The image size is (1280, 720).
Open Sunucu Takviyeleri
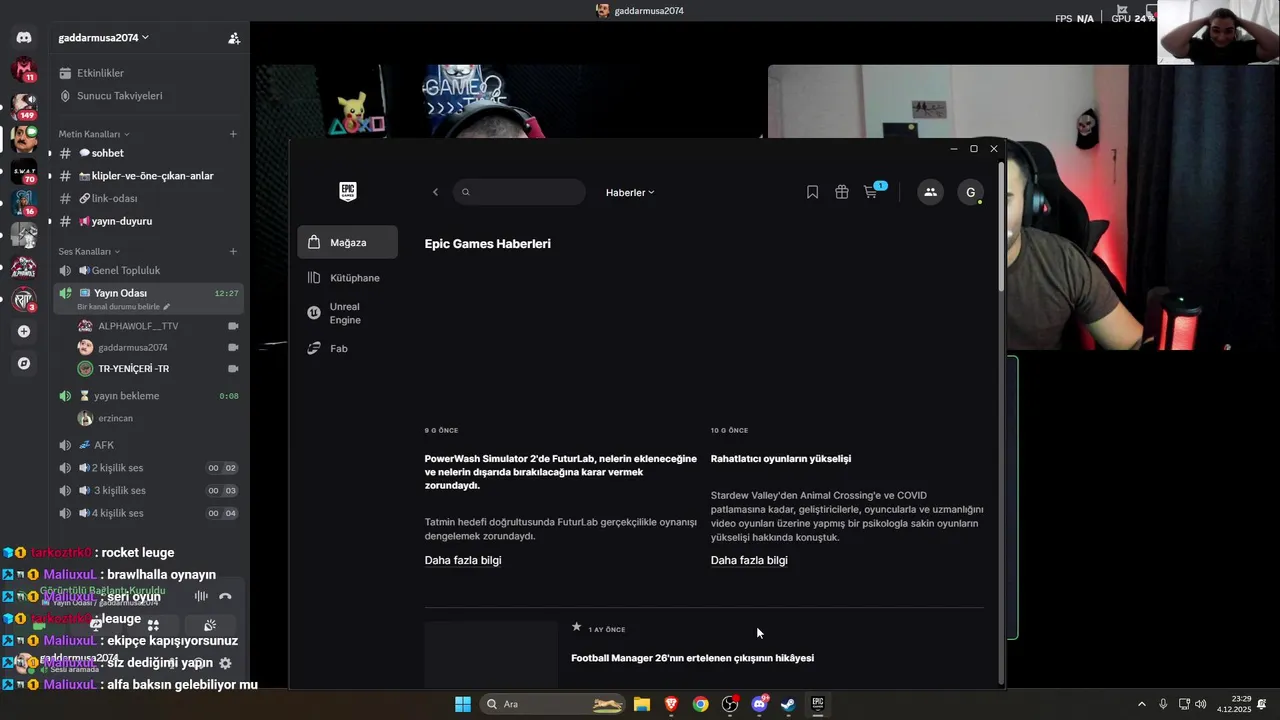coord(150,96)
